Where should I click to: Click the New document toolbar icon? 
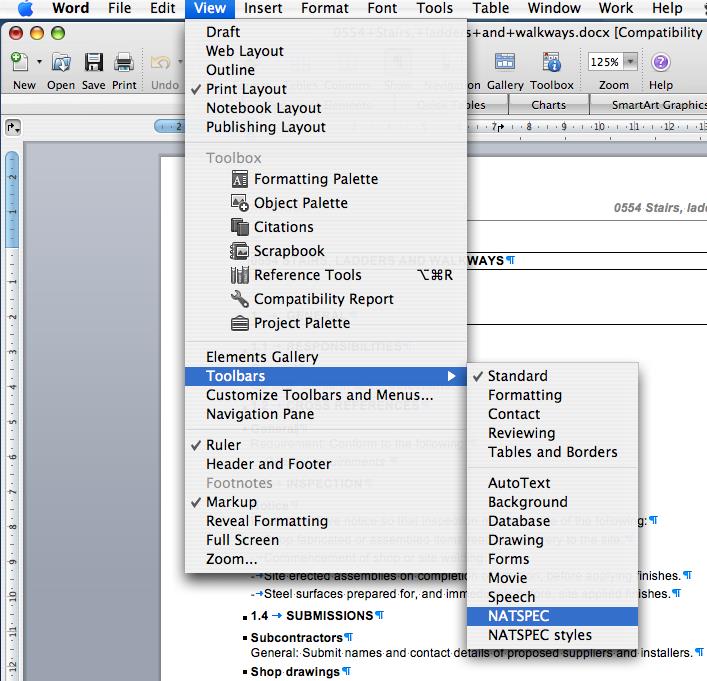[18, 64]
